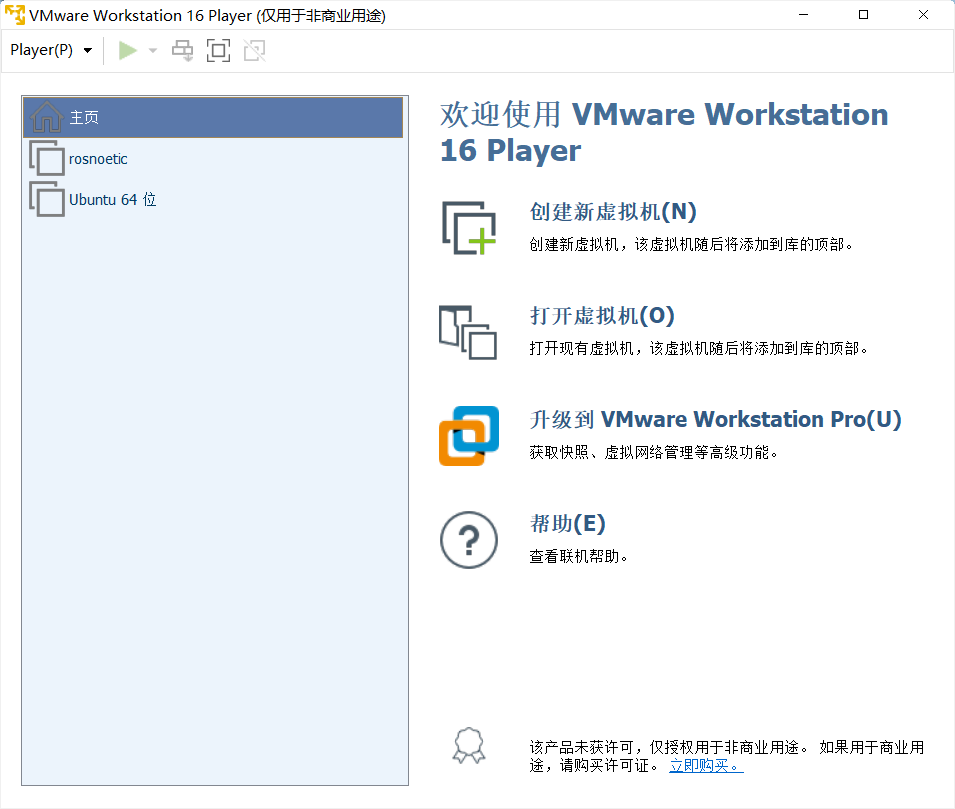This screenshot has height=809, width=955.
Task: Click the VMware title bar app icon
Action: coord(15,15)
